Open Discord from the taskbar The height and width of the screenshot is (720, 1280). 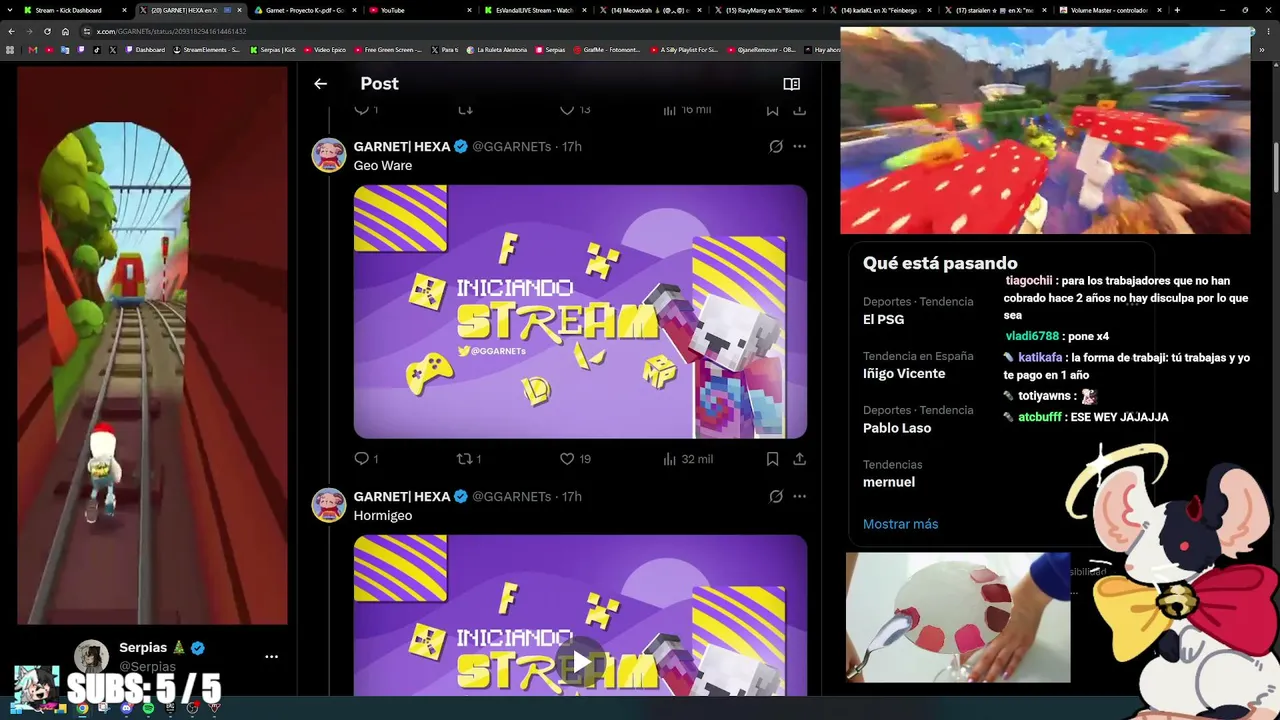(x=126, y=708)
